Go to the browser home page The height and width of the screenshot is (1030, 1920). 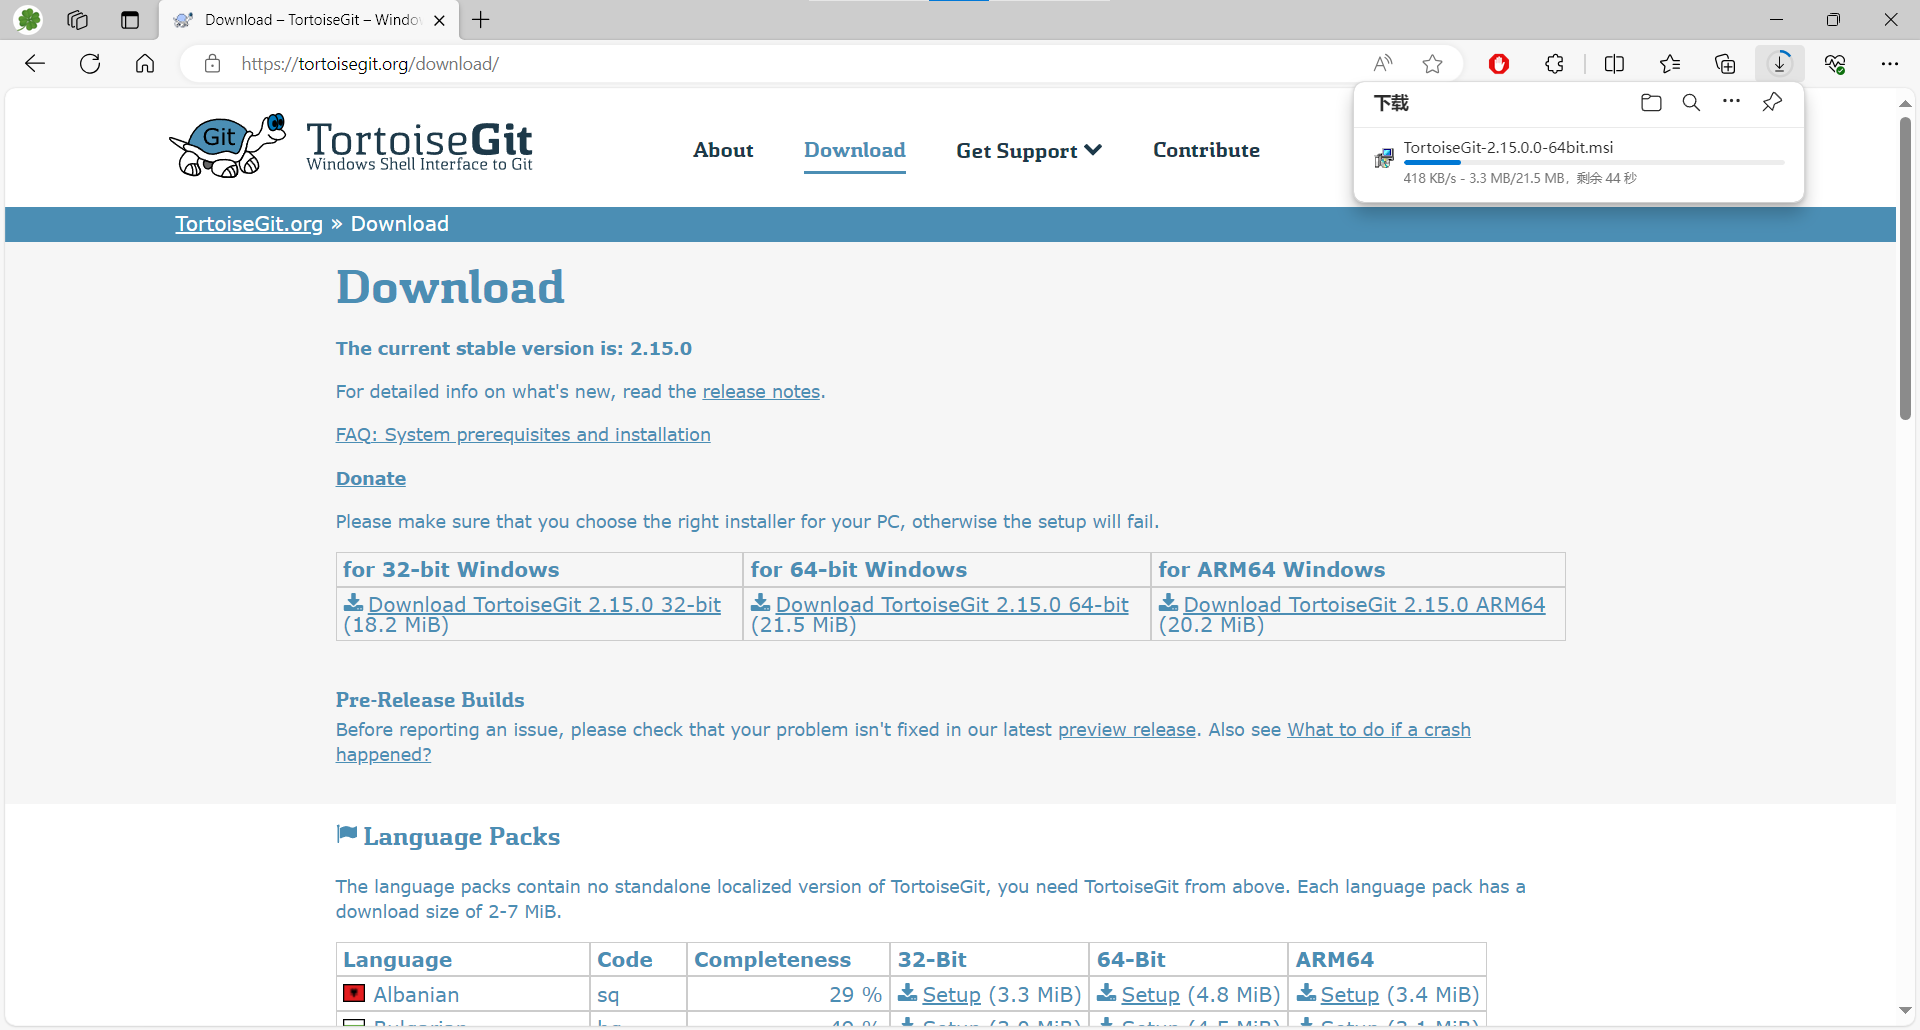145,64
